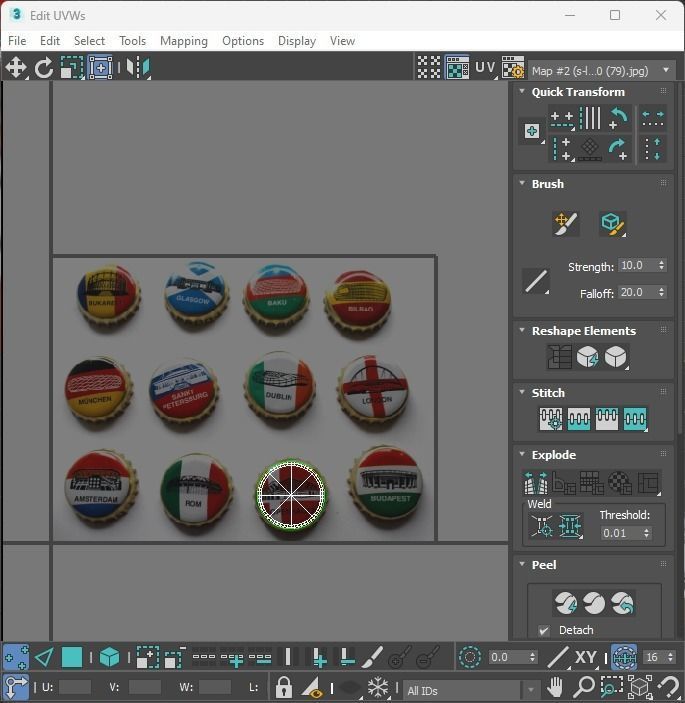Image resolution: width=685 pixels, height=703 pixels.
Task: Click the Freeze selected snowflake icon
Action: click(x=378, y=687)
